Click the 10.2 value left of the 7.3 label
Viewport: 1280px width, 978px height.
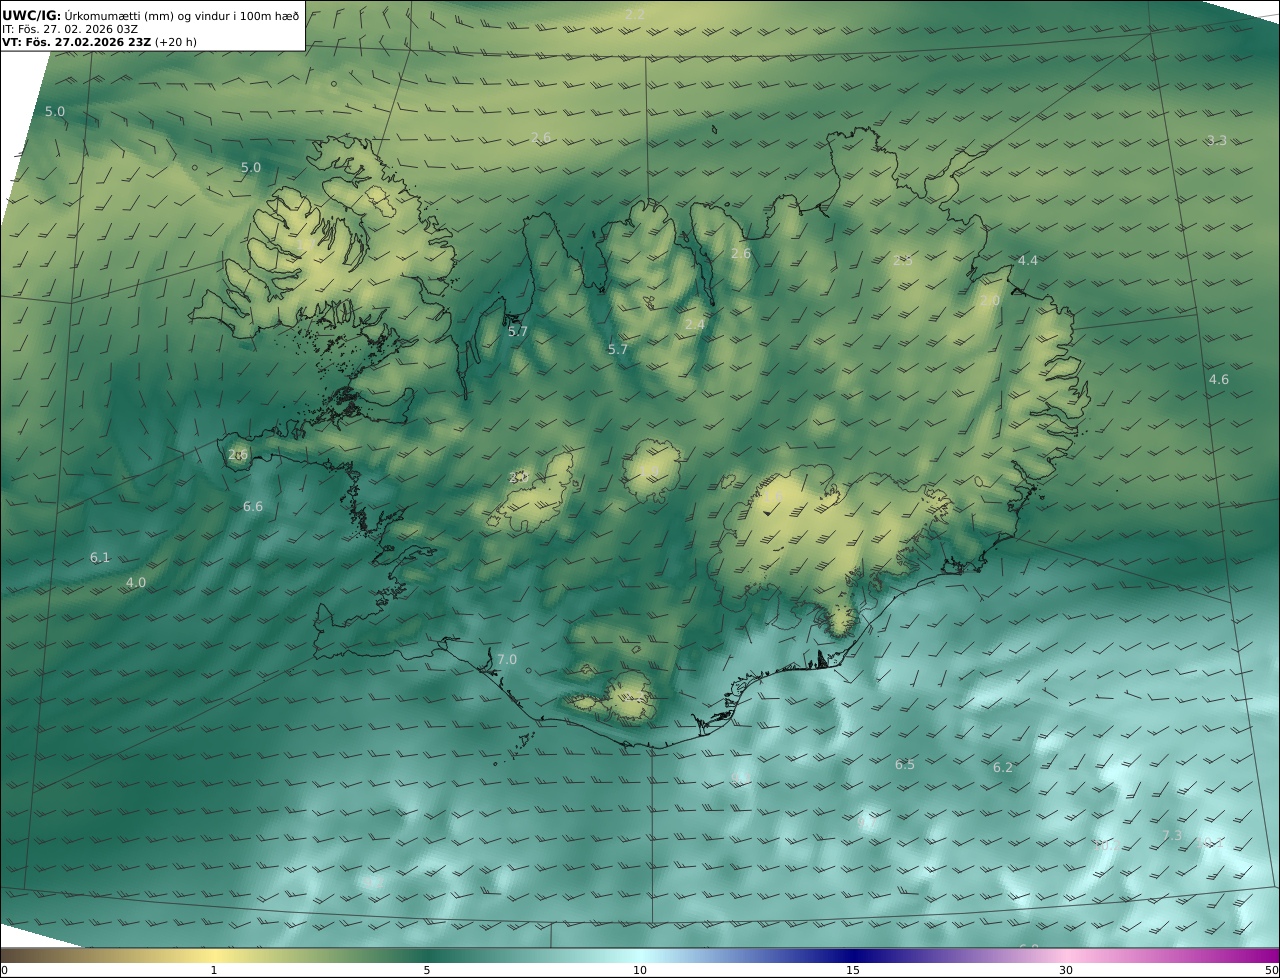click(x=1106, y=846)
